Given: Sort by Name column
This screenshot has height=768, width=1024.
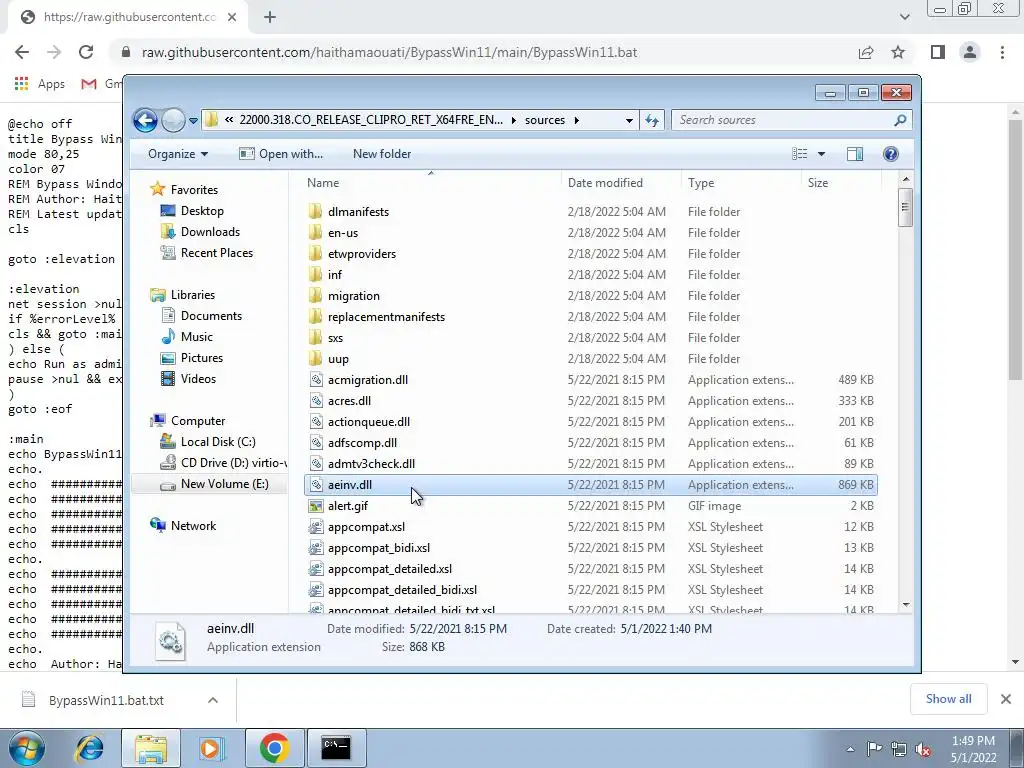Looking at the screenshot, I should point(430,183).
